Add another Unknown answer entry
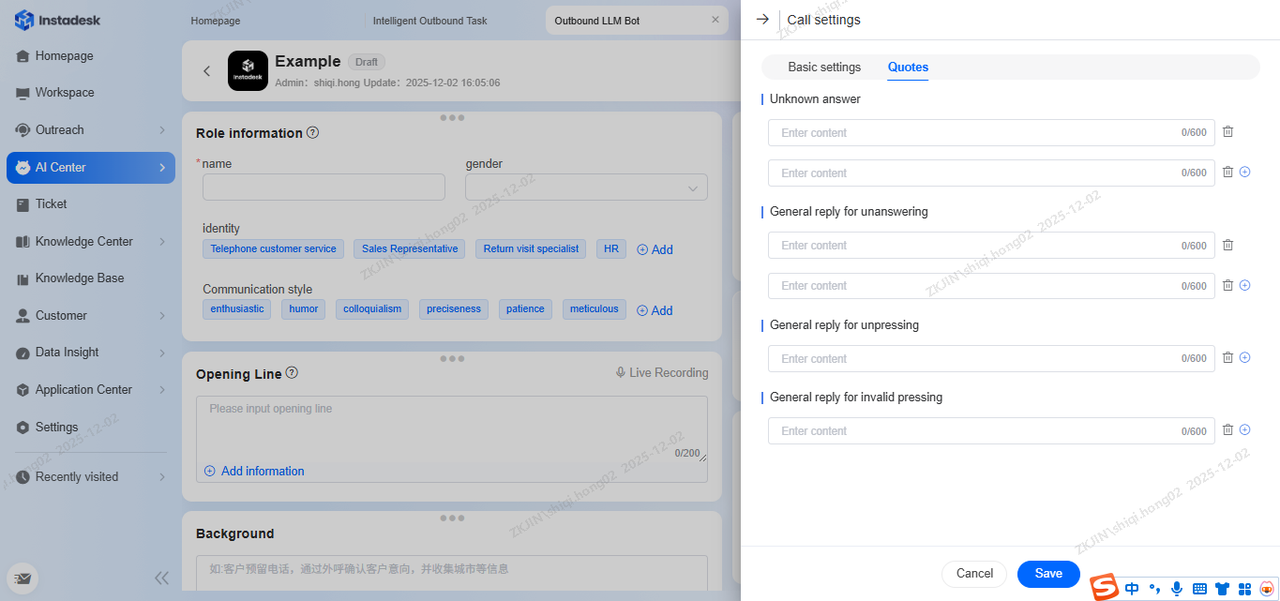The height and width of the screenshot is (601, 1280). (1245, 172)
